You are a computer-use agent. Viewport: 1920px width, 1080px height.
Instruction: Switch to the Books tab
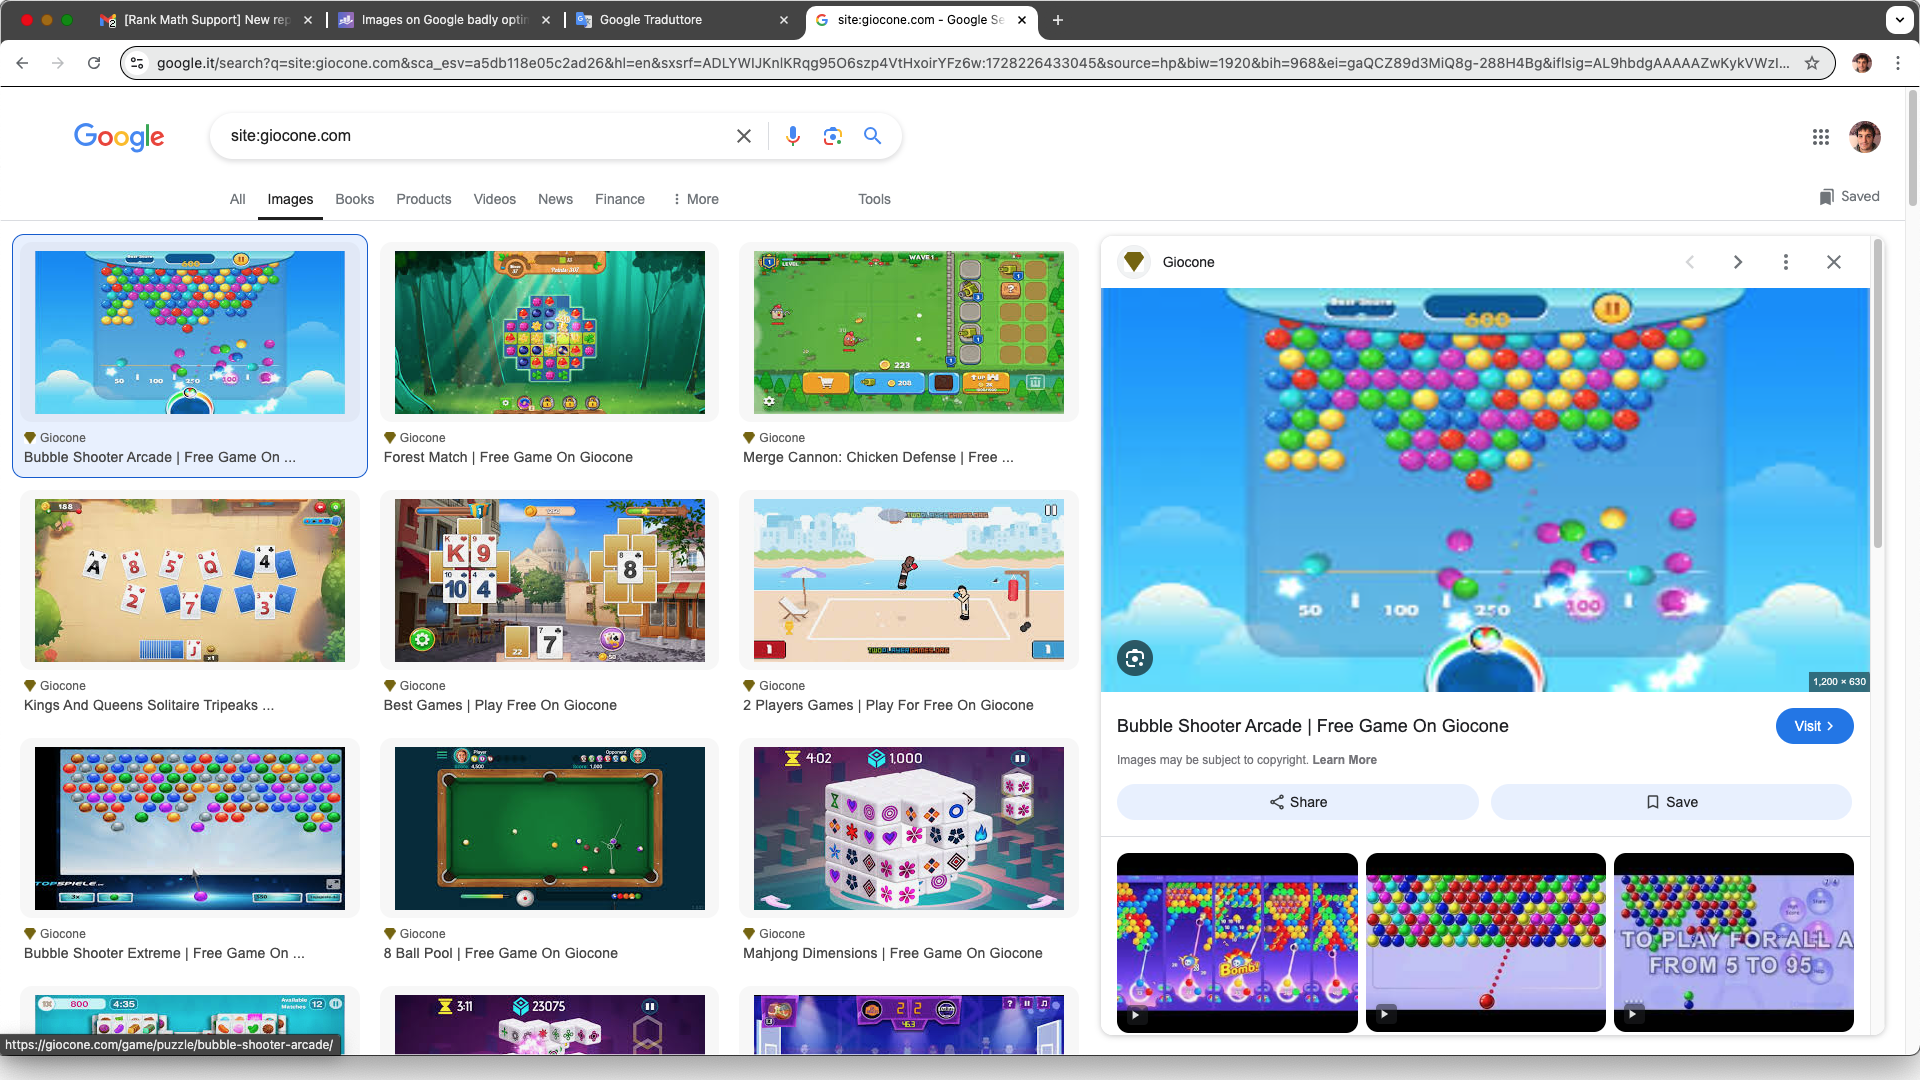click(355, 199)
